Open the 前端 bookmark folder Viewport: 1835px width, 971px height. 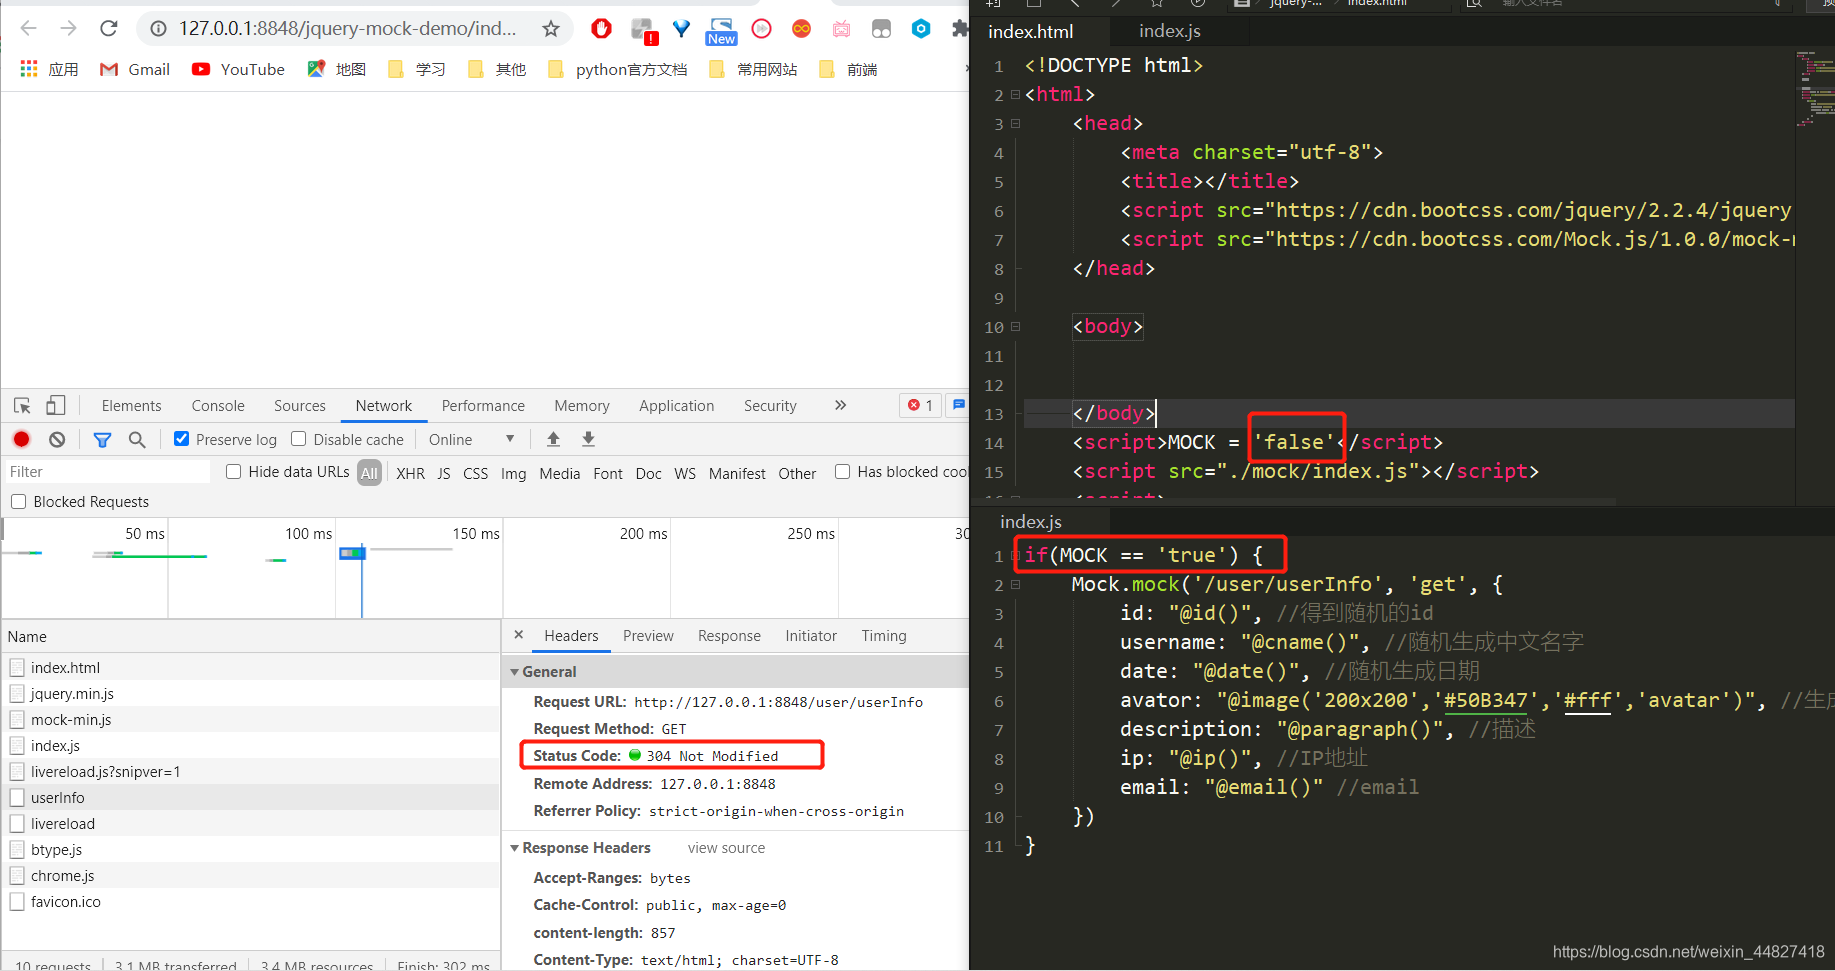[848, 69]
